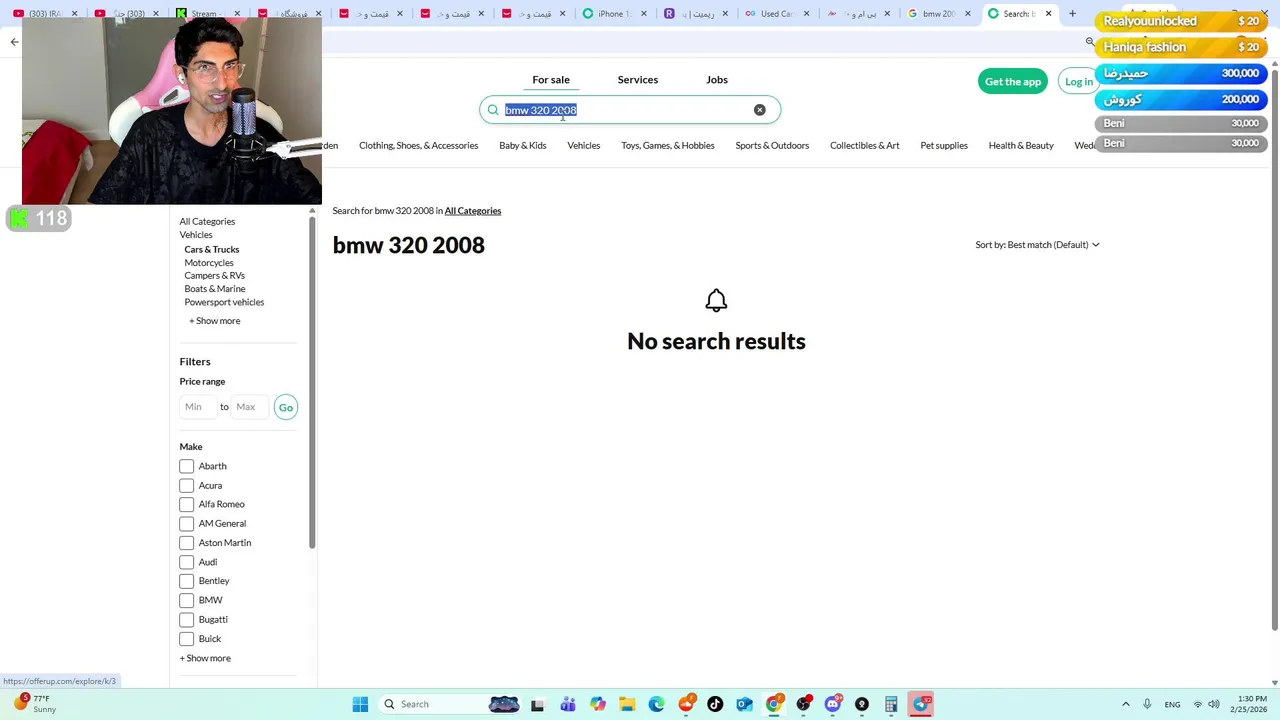Check the Abarth make checkbox
The image size is (1280, 720).
(186, 466)
